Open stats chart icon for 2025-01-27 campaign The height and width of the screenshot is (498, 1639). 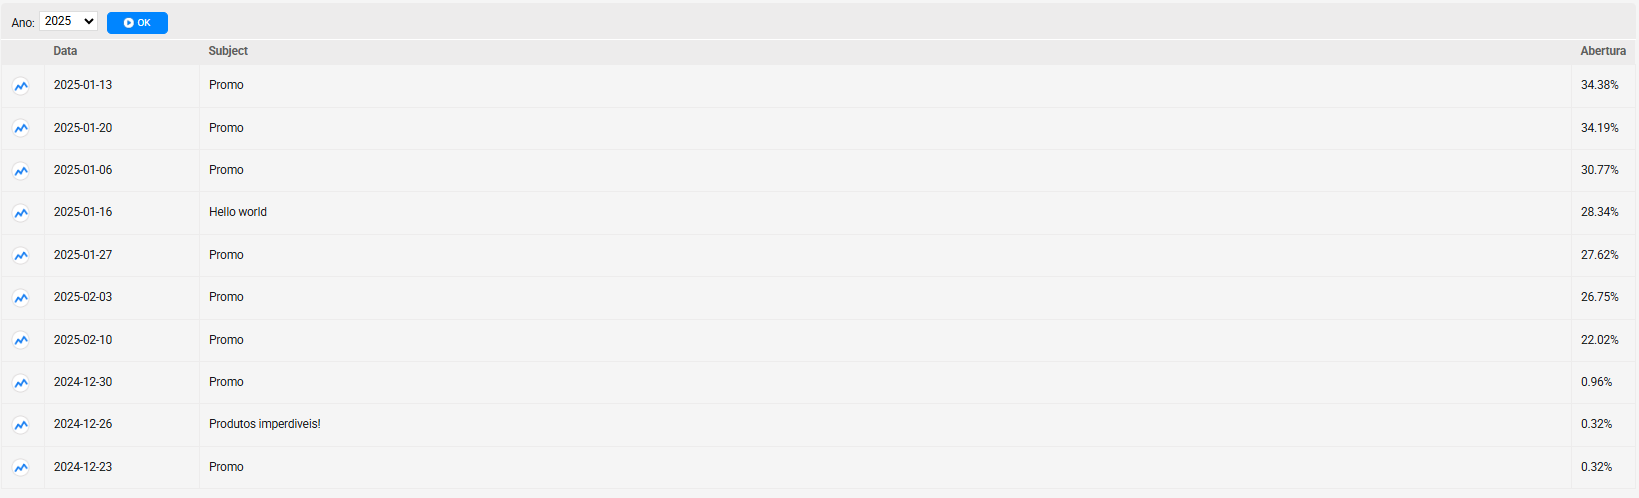coord(21,256)
